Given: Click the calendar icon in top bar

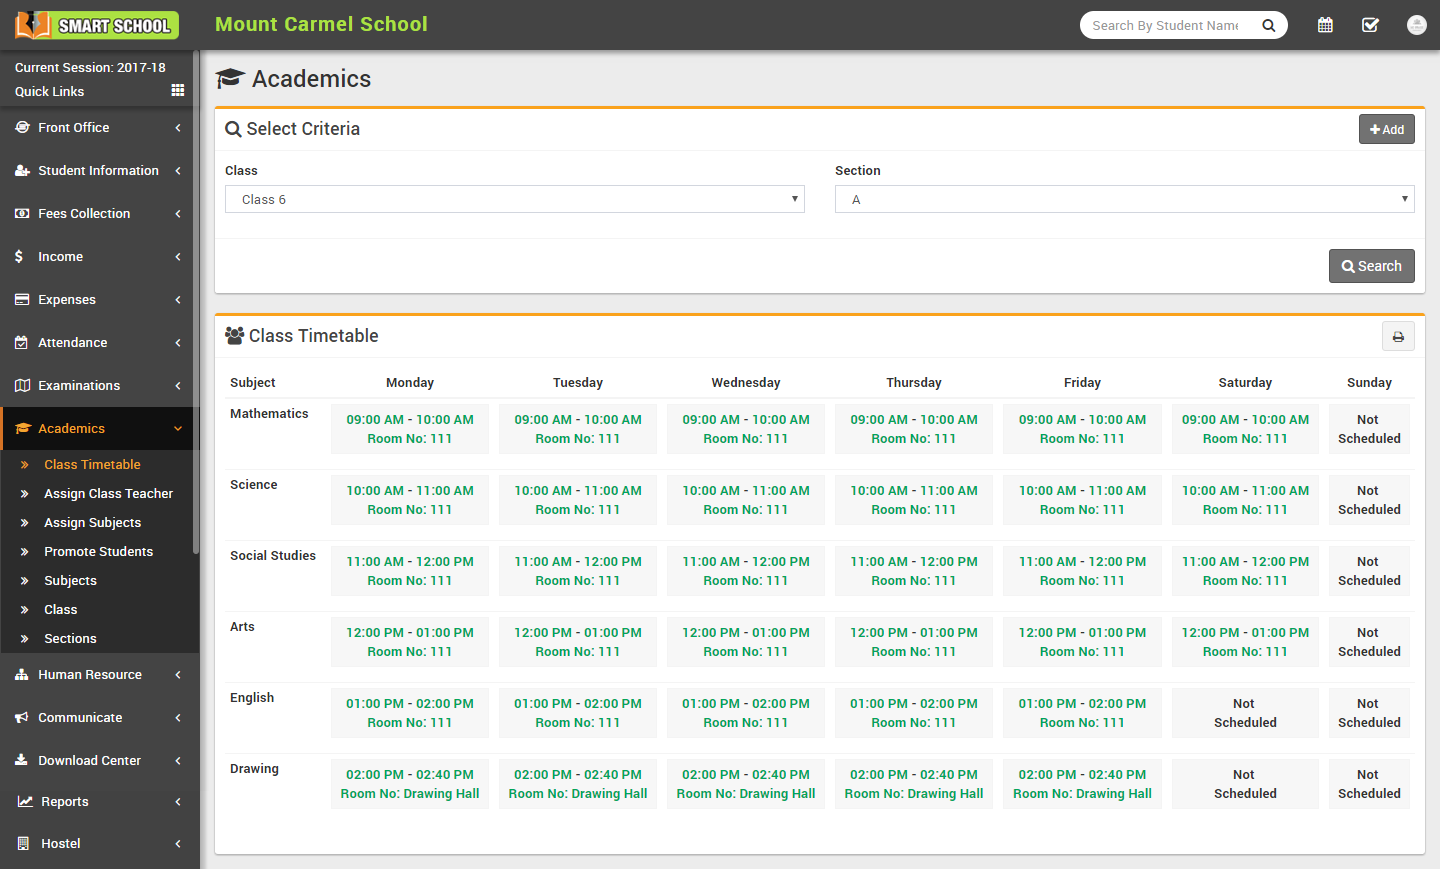Looking at the screenshot, I should pos(1325,25).
